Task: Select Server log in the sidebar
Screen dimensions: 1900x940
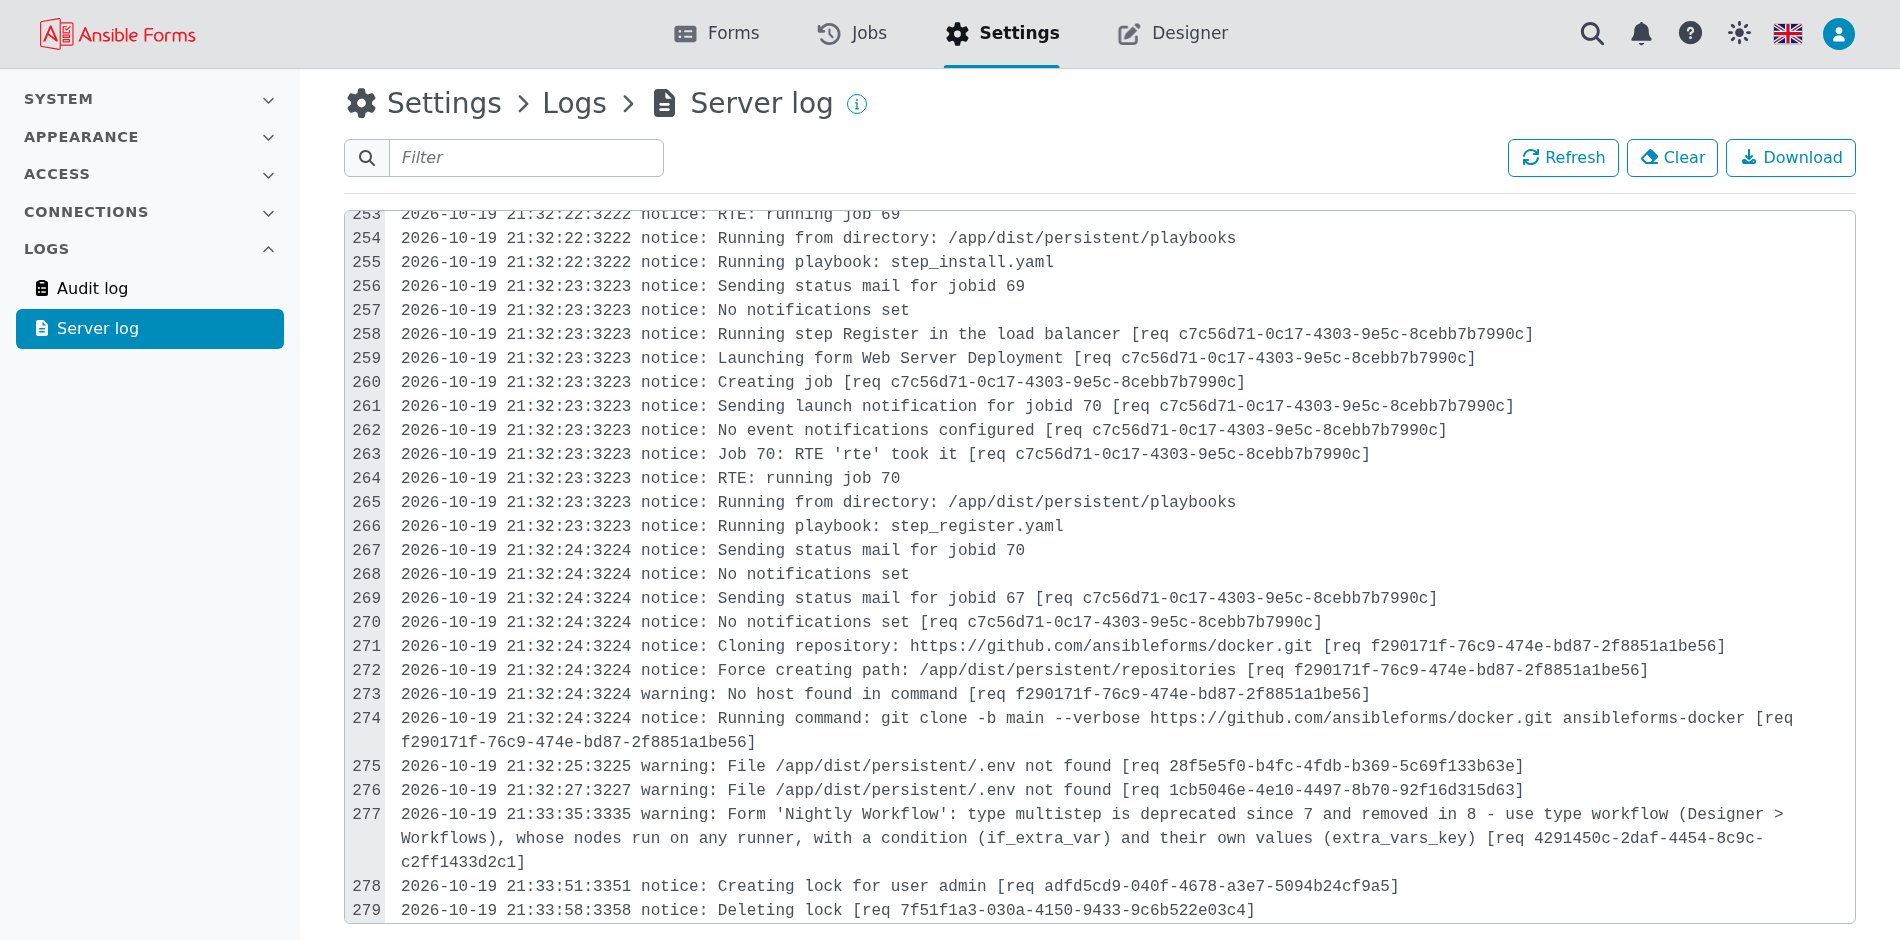Action: (150, 329)
